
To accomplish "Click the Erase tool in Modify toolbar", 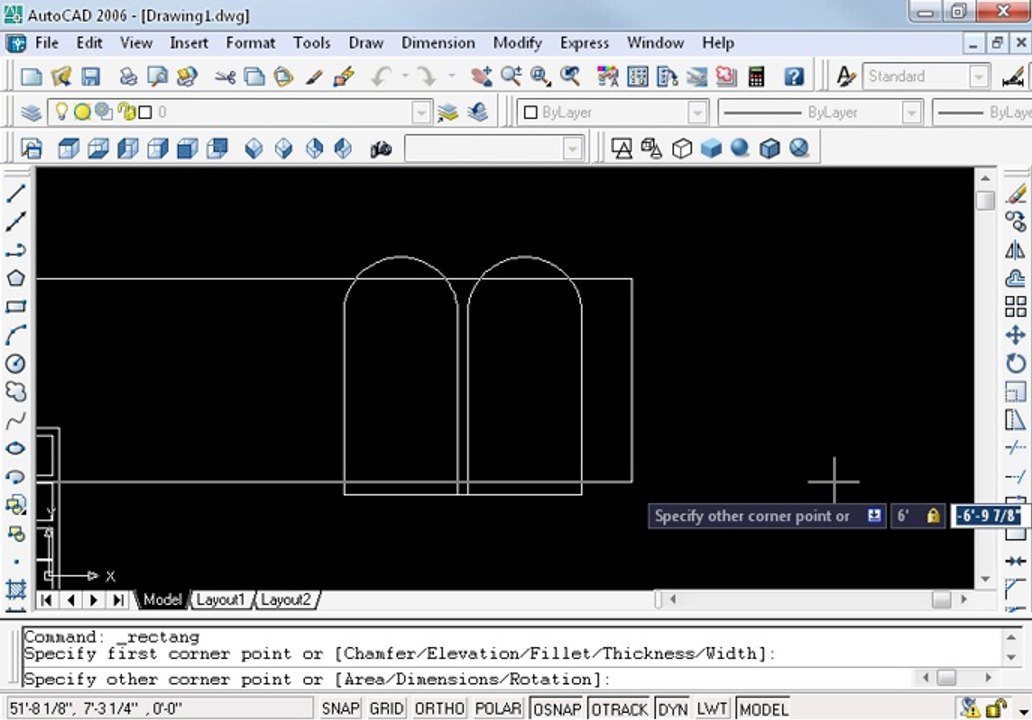I will coord(1016,193).
